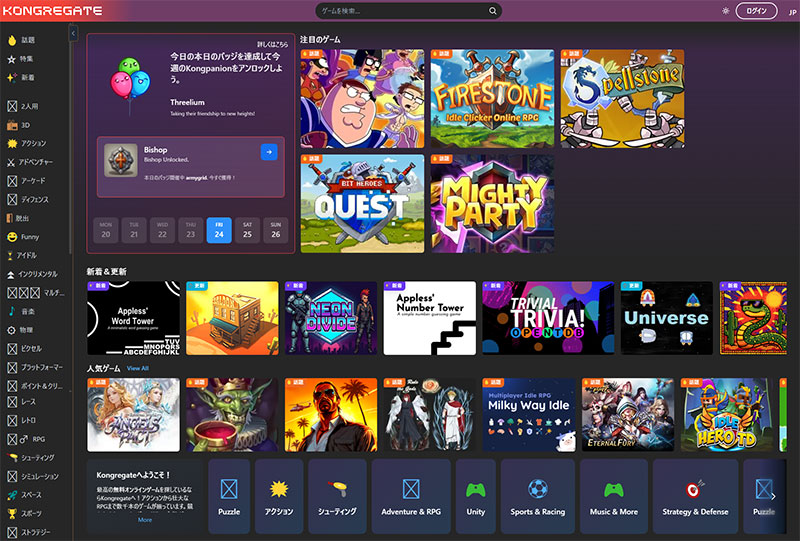Open the シューティング category tile in the bottom row
This screenshot has width=800, height=541.
(x=337, y=496)
